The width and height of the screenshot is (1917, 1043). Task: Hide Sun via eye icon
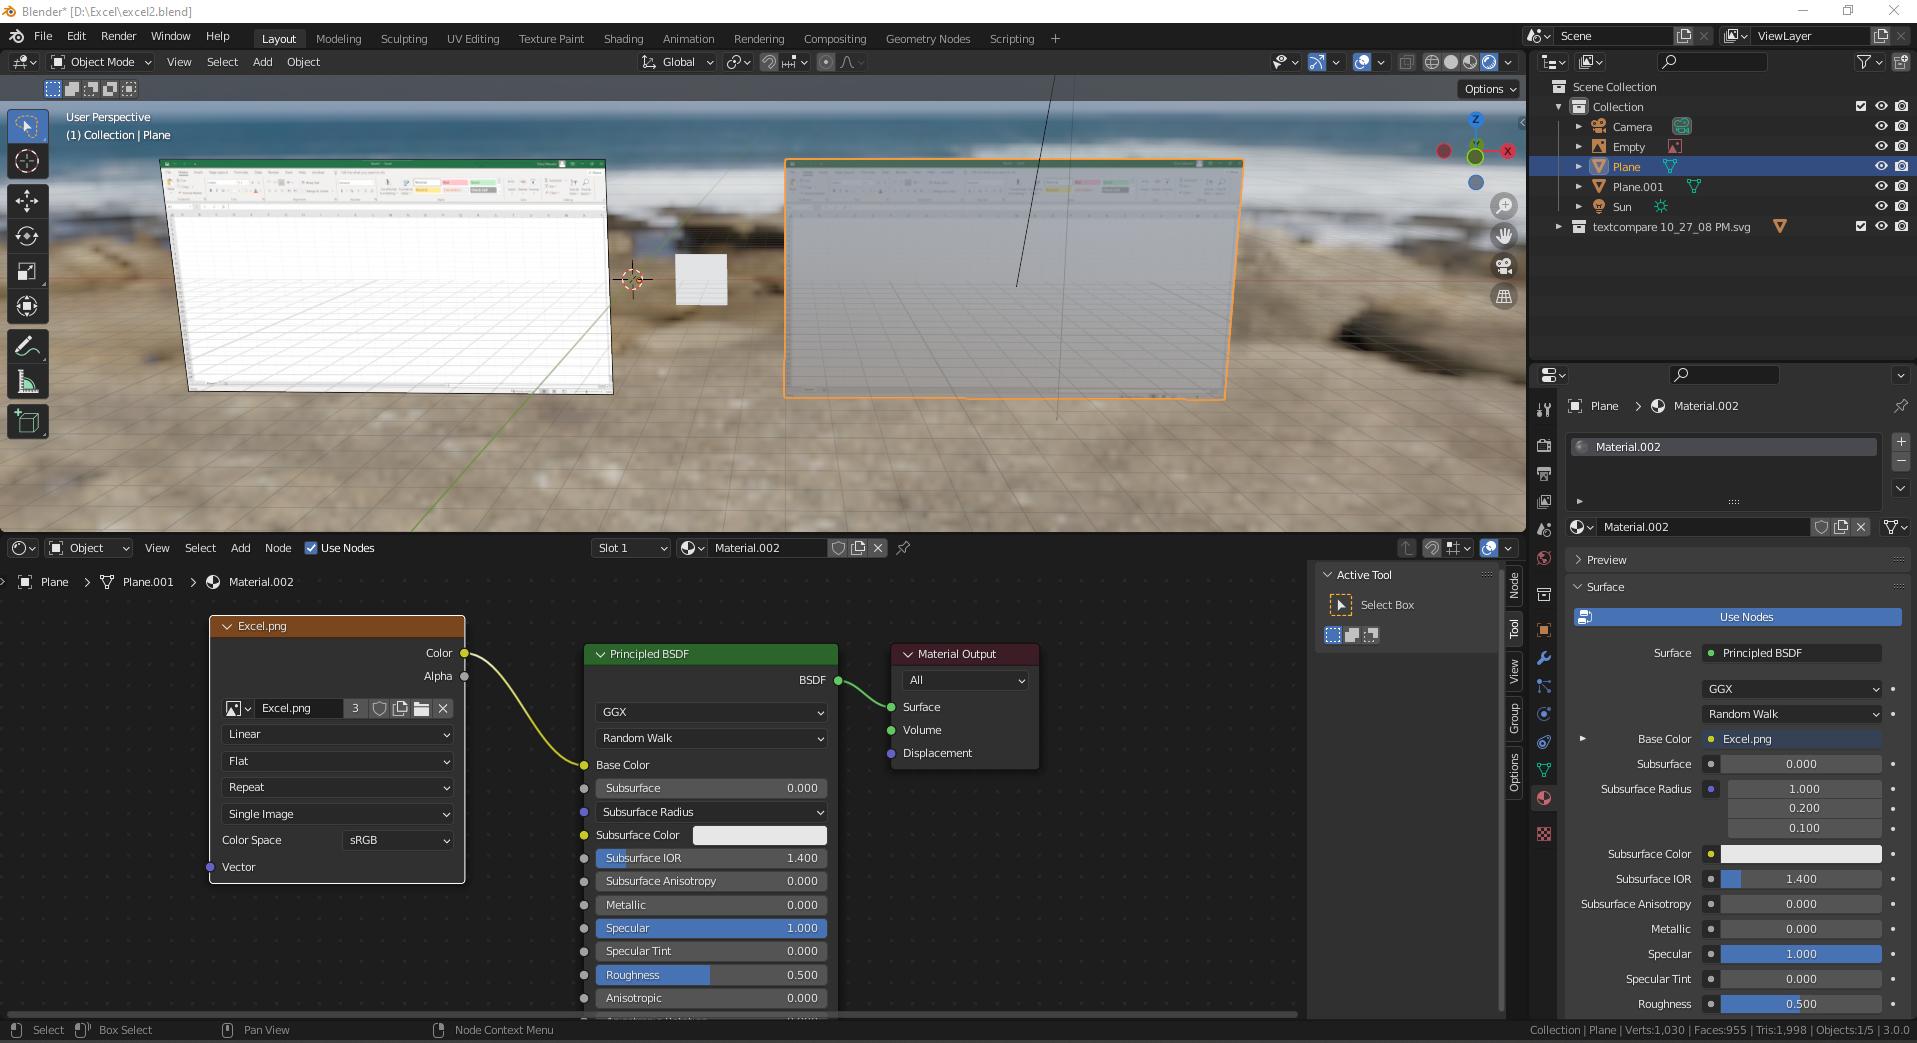pyautogui.click(x=1881, y=207)
